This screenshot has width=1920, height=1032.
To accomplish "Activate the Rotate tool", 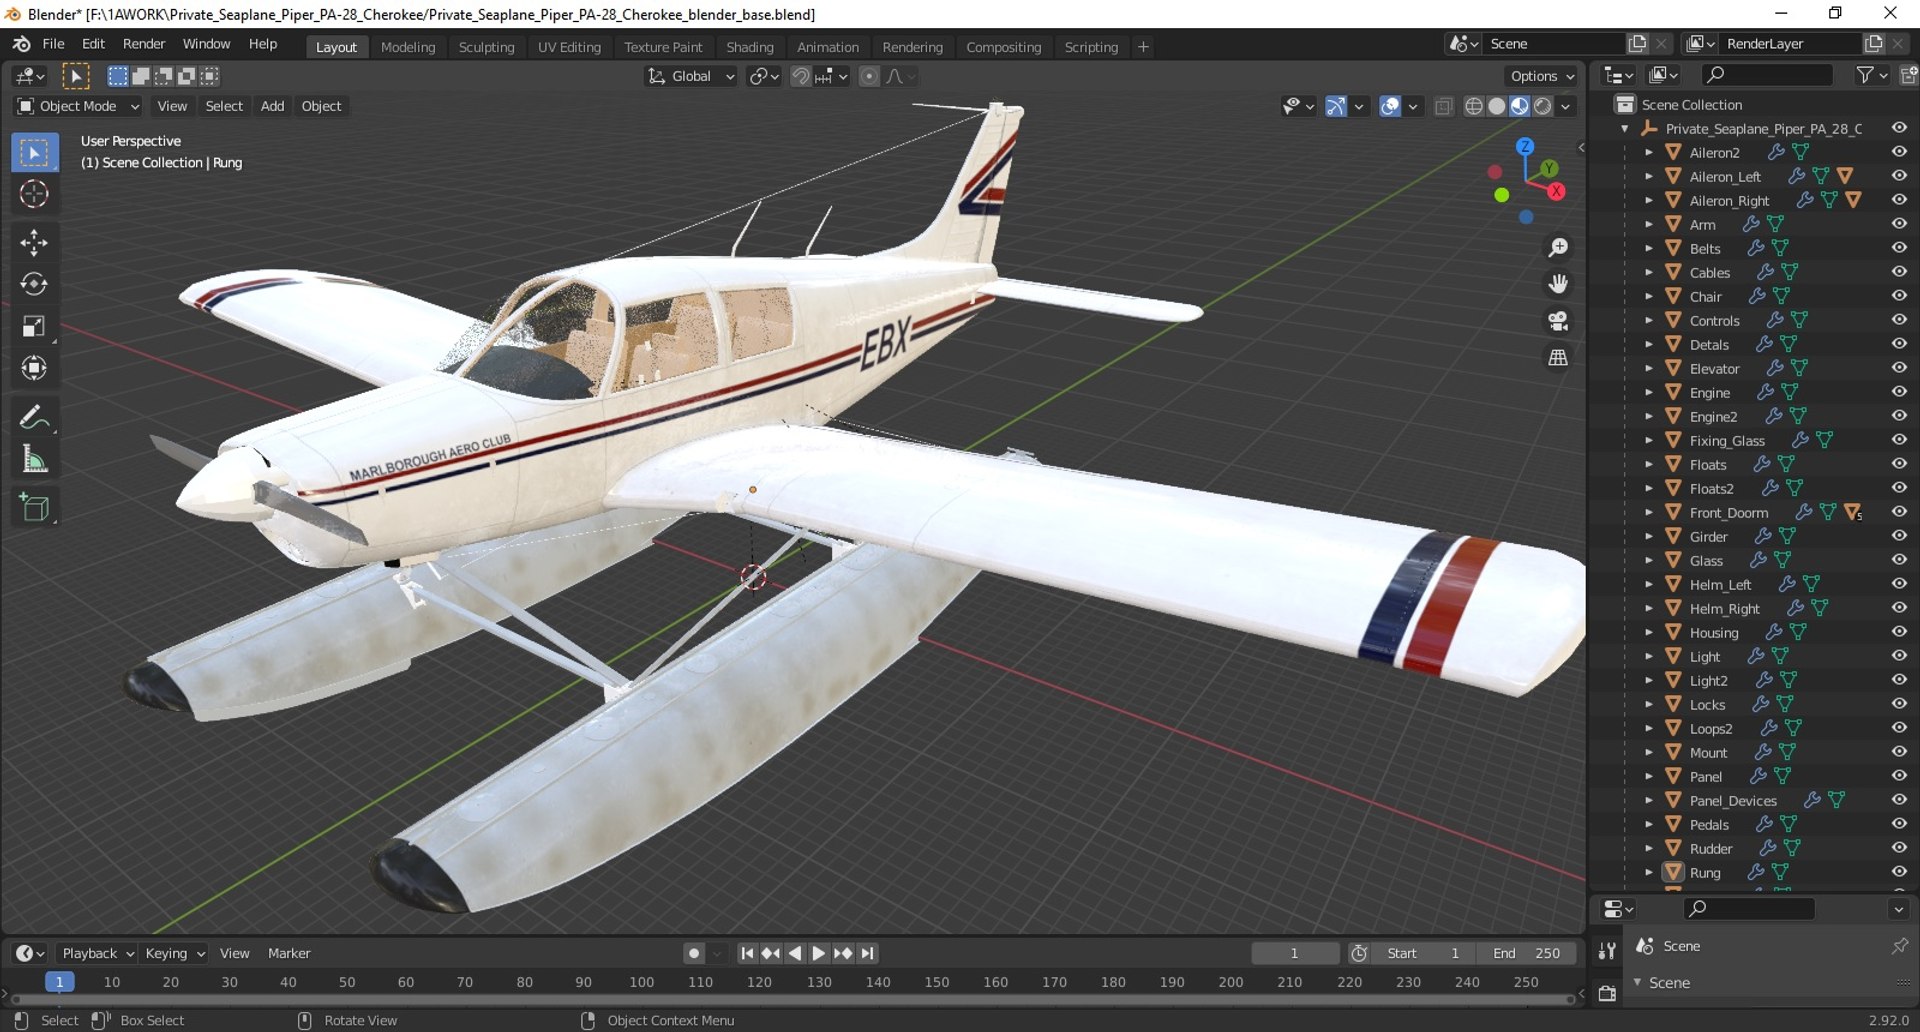I will pyautogui.click(x=34, y=285).
